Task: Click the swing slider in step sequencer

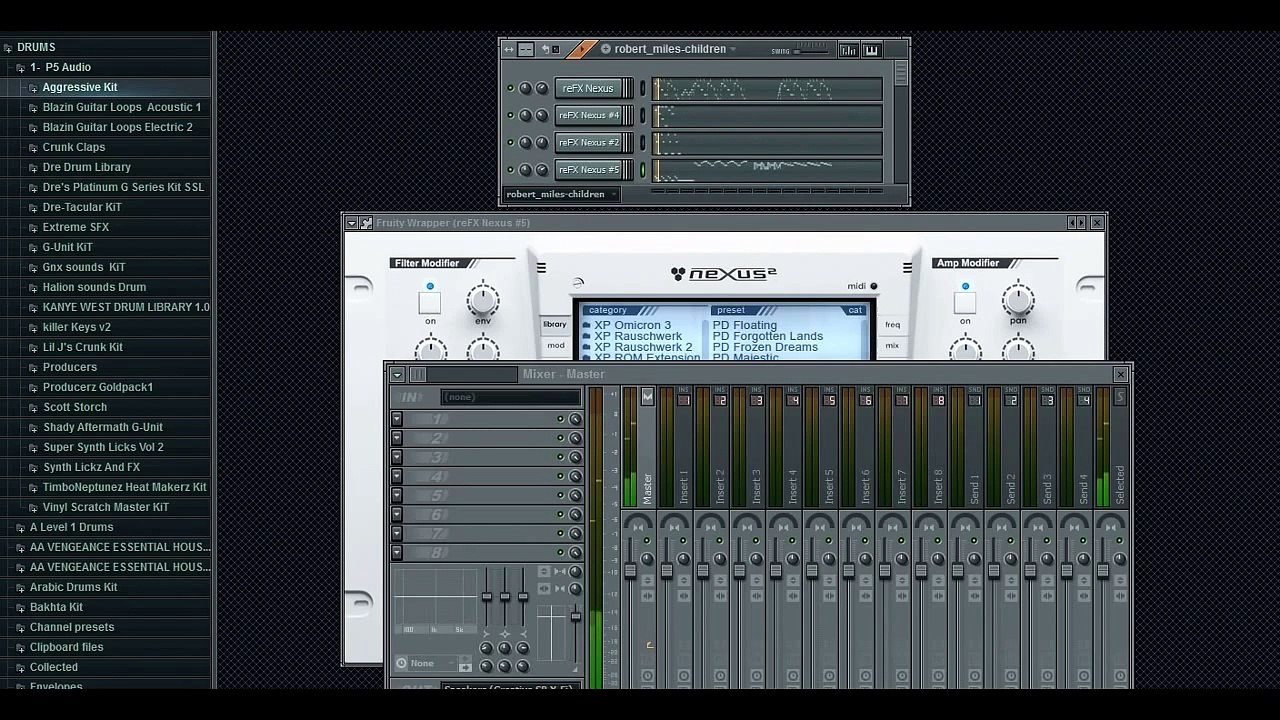Action: (x=812, y=51)
